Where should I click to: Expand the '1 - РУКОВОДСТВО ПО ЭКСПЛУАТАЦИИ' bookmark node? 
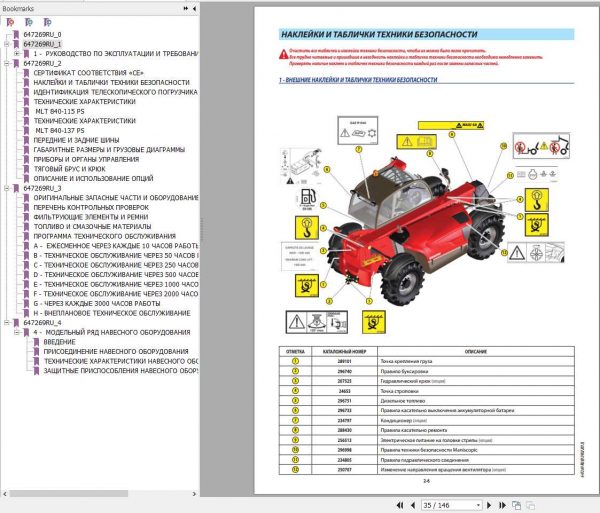(16, 54)
